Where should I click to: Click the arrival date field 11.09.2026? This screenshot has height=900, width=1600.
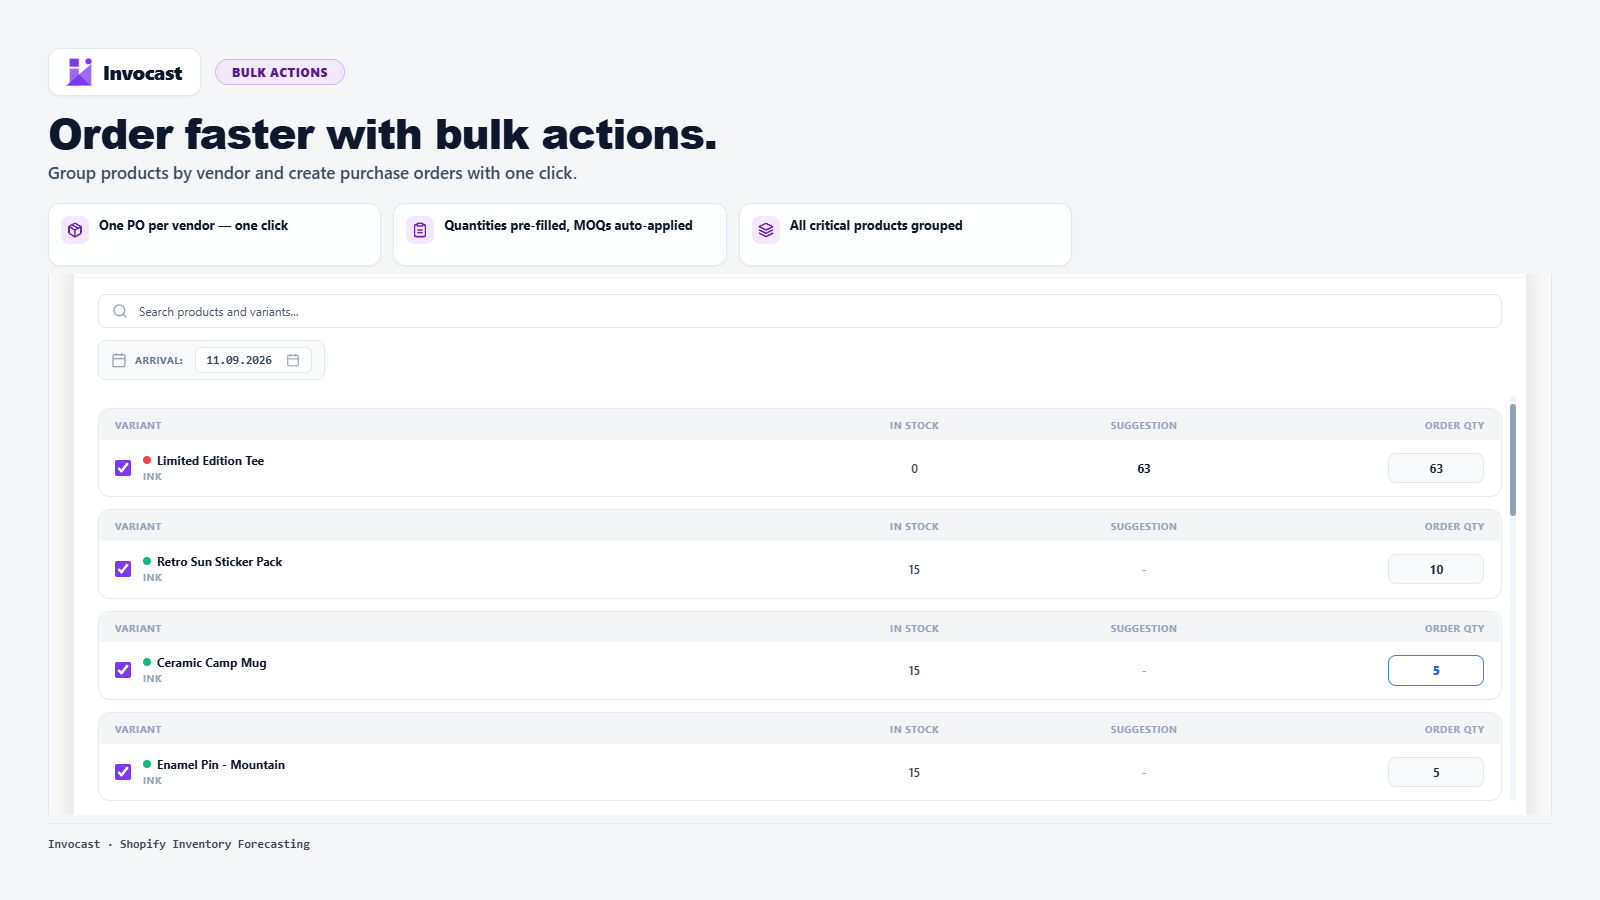[253, 360]
